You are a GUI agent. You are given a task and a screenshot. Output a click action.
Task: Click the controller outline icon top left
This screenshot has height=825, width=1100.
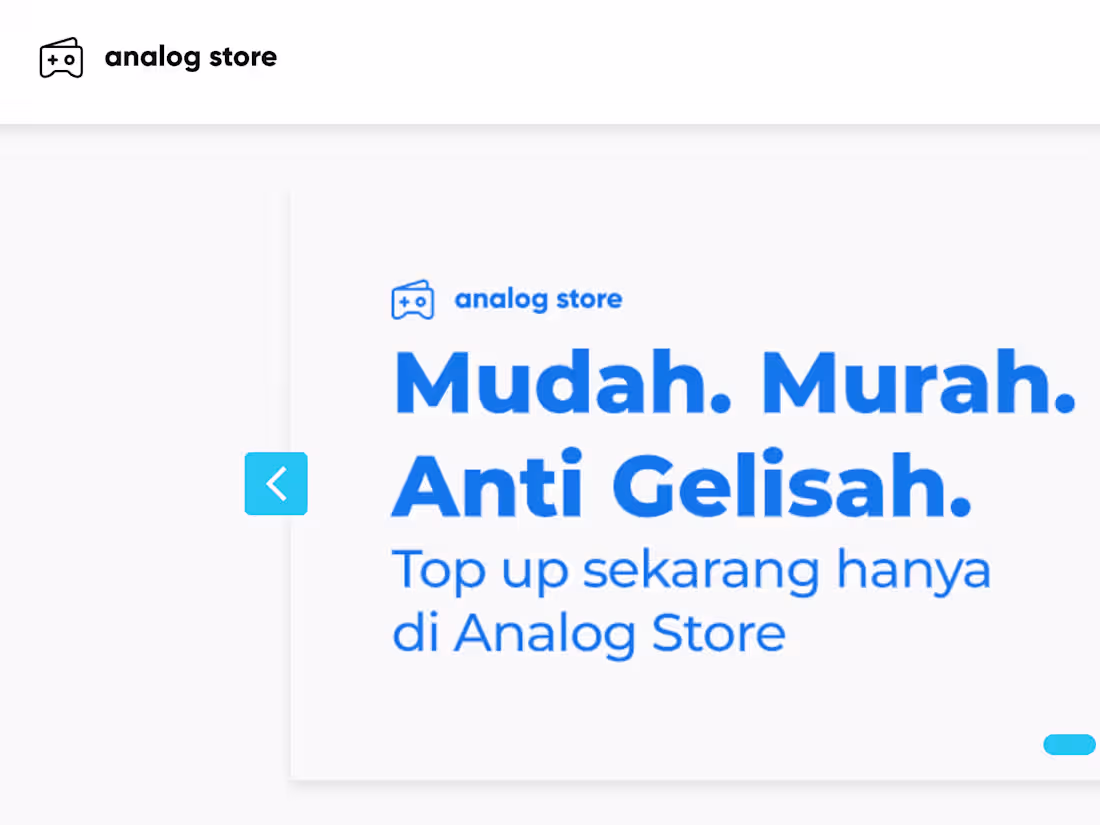pos(61,57)
